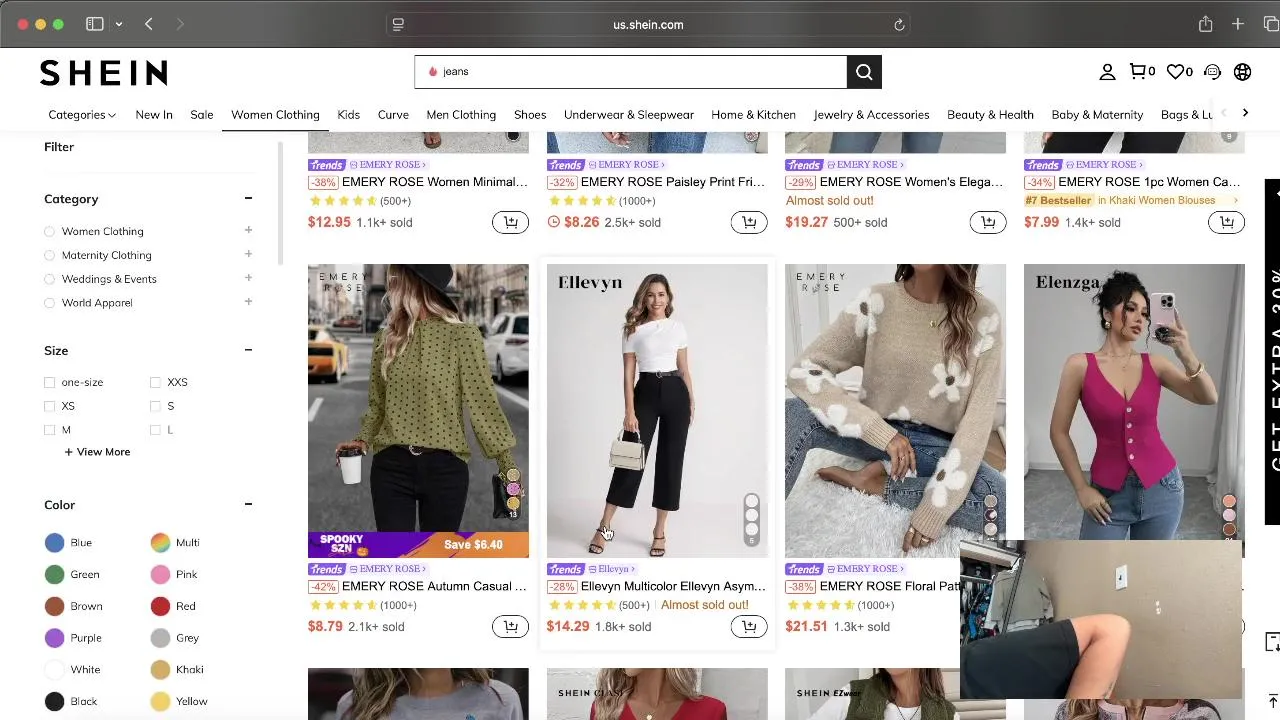This screenshot has width=1280, height=720.
Task: Go back in Safari
Action: click(148, 24)
